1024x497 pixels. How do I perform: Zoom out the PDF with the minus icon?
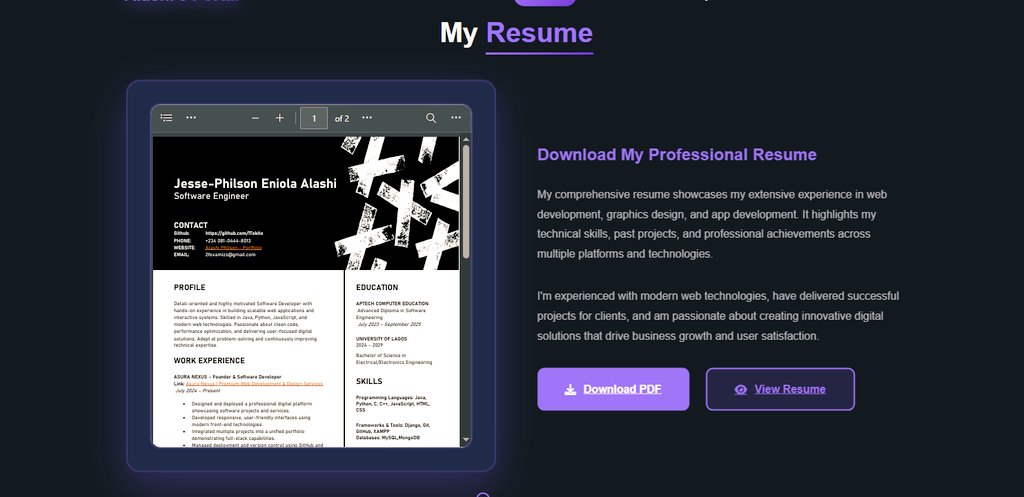[x=255, y=118]
